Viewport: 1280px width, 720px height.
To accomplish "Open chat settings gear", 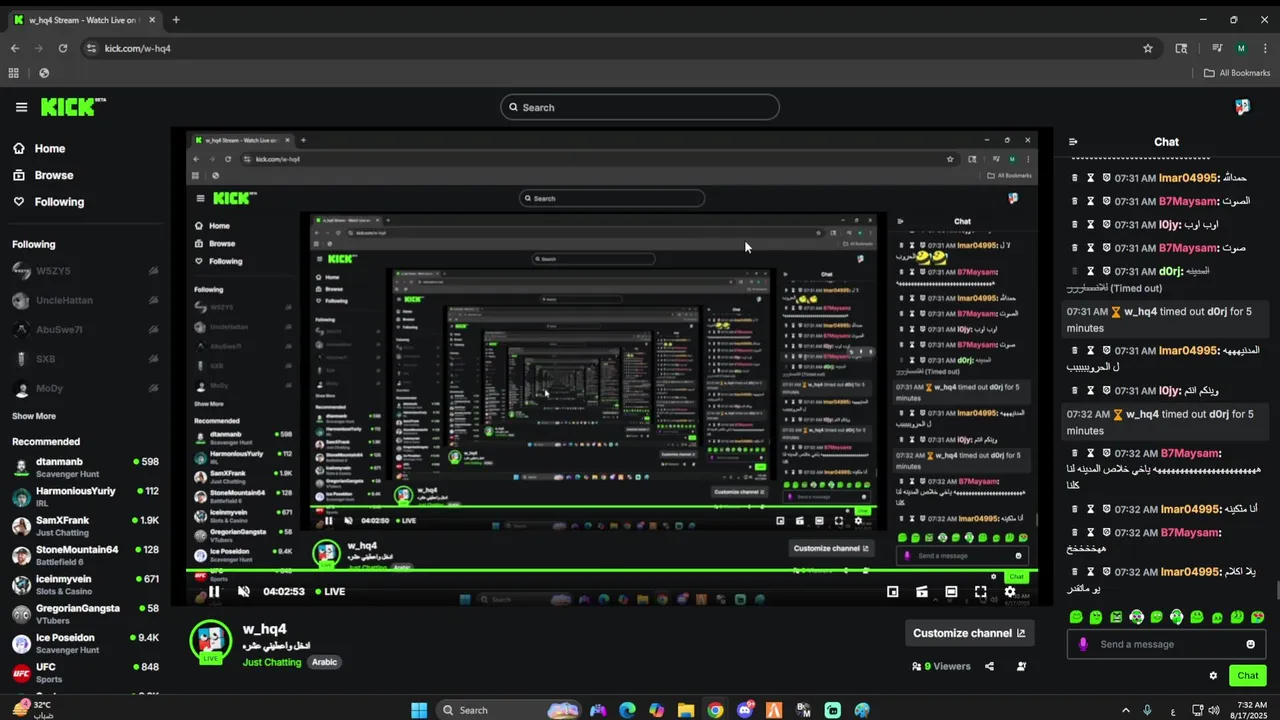I will [x=1213, y=676].
